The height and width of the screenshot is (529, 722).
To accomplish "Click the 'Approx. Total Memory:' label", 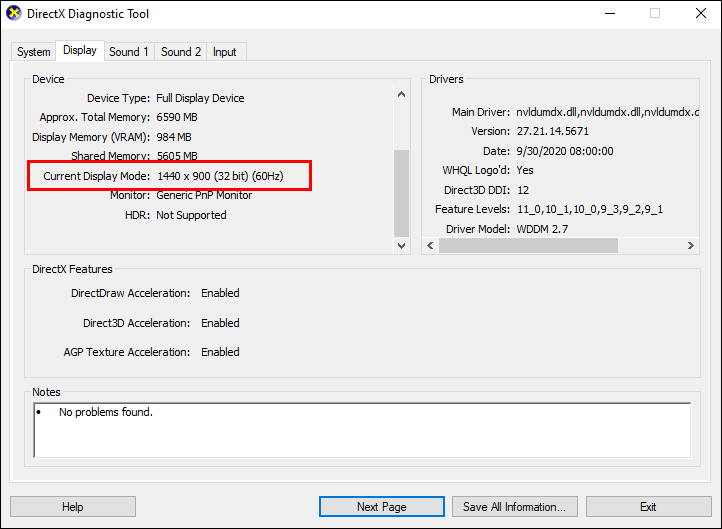I will pyautogui.click(x=95, y=117).
